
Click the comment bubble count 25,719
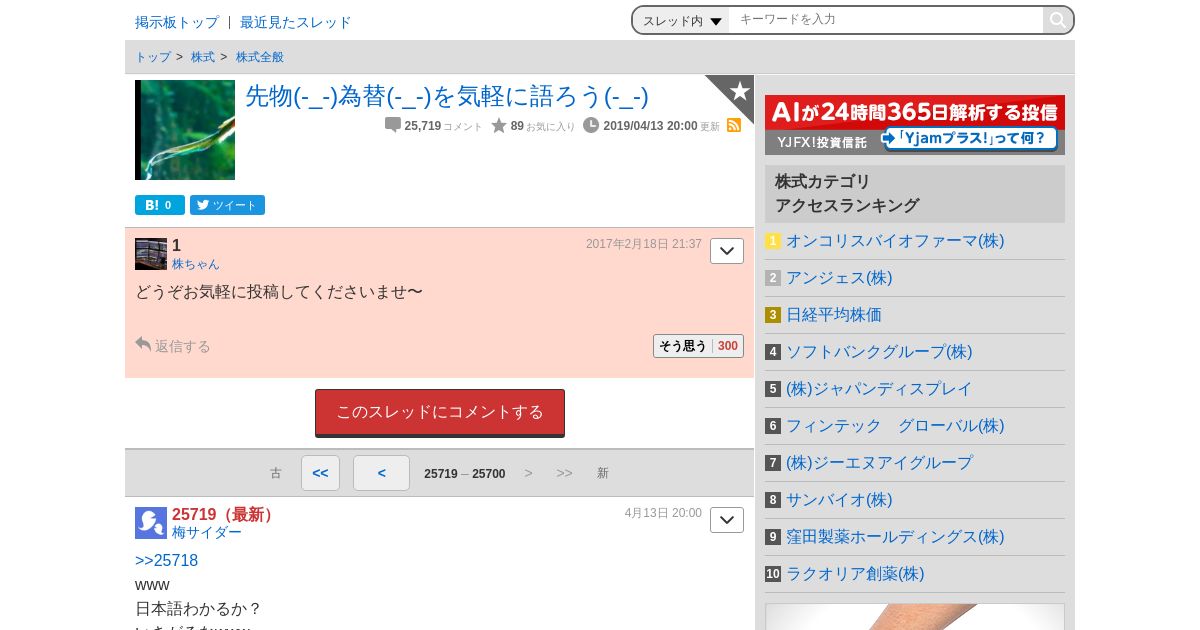pos(433,126)
